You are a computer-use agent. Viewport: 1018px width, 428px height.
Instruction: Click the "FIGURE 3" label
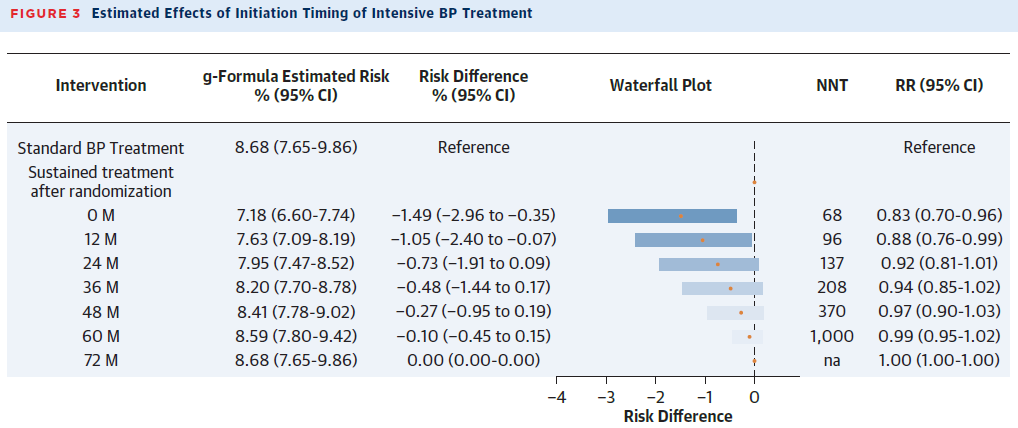43,14
